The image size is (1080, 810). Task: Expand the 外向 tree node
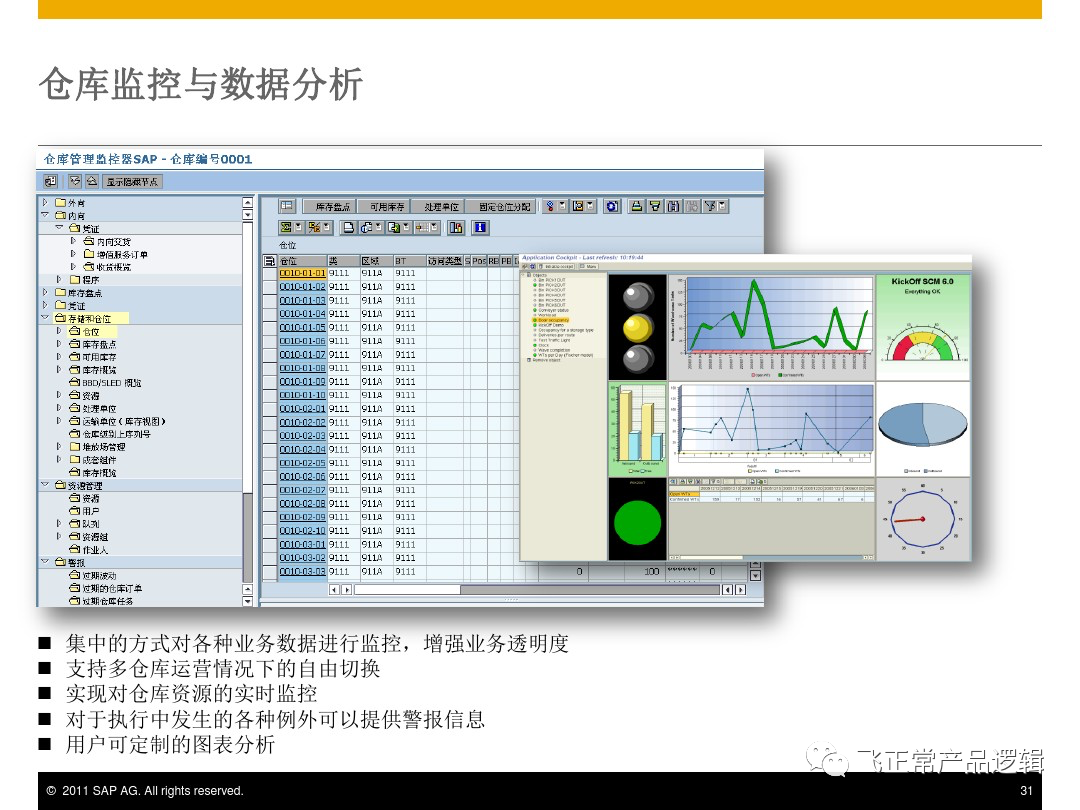click(45, 202)
